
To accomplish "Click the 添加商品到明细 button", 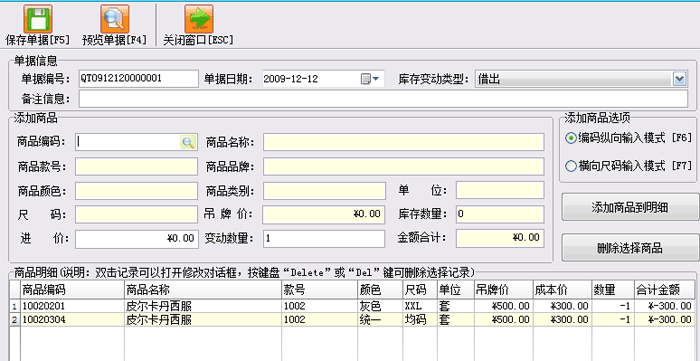I will point(629,207).
